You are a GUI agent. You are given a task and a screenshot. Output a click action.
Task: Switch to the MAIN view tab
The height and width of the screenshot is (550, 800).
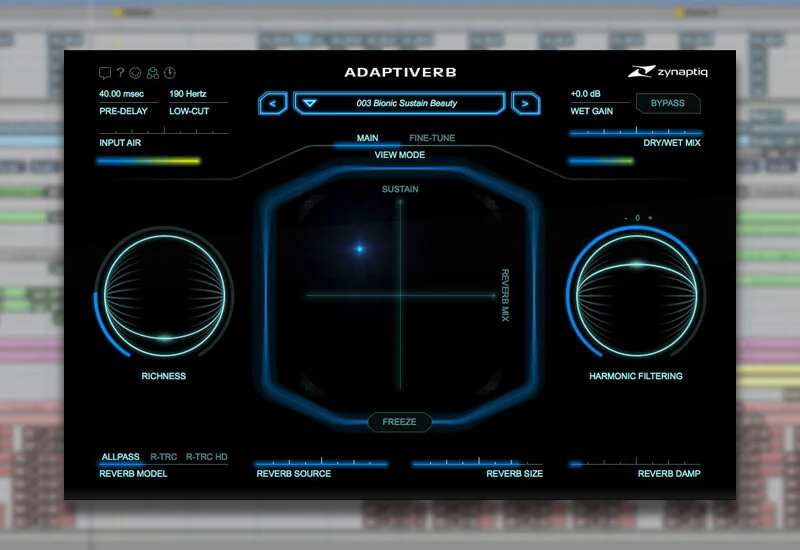[x=367, y=138]
